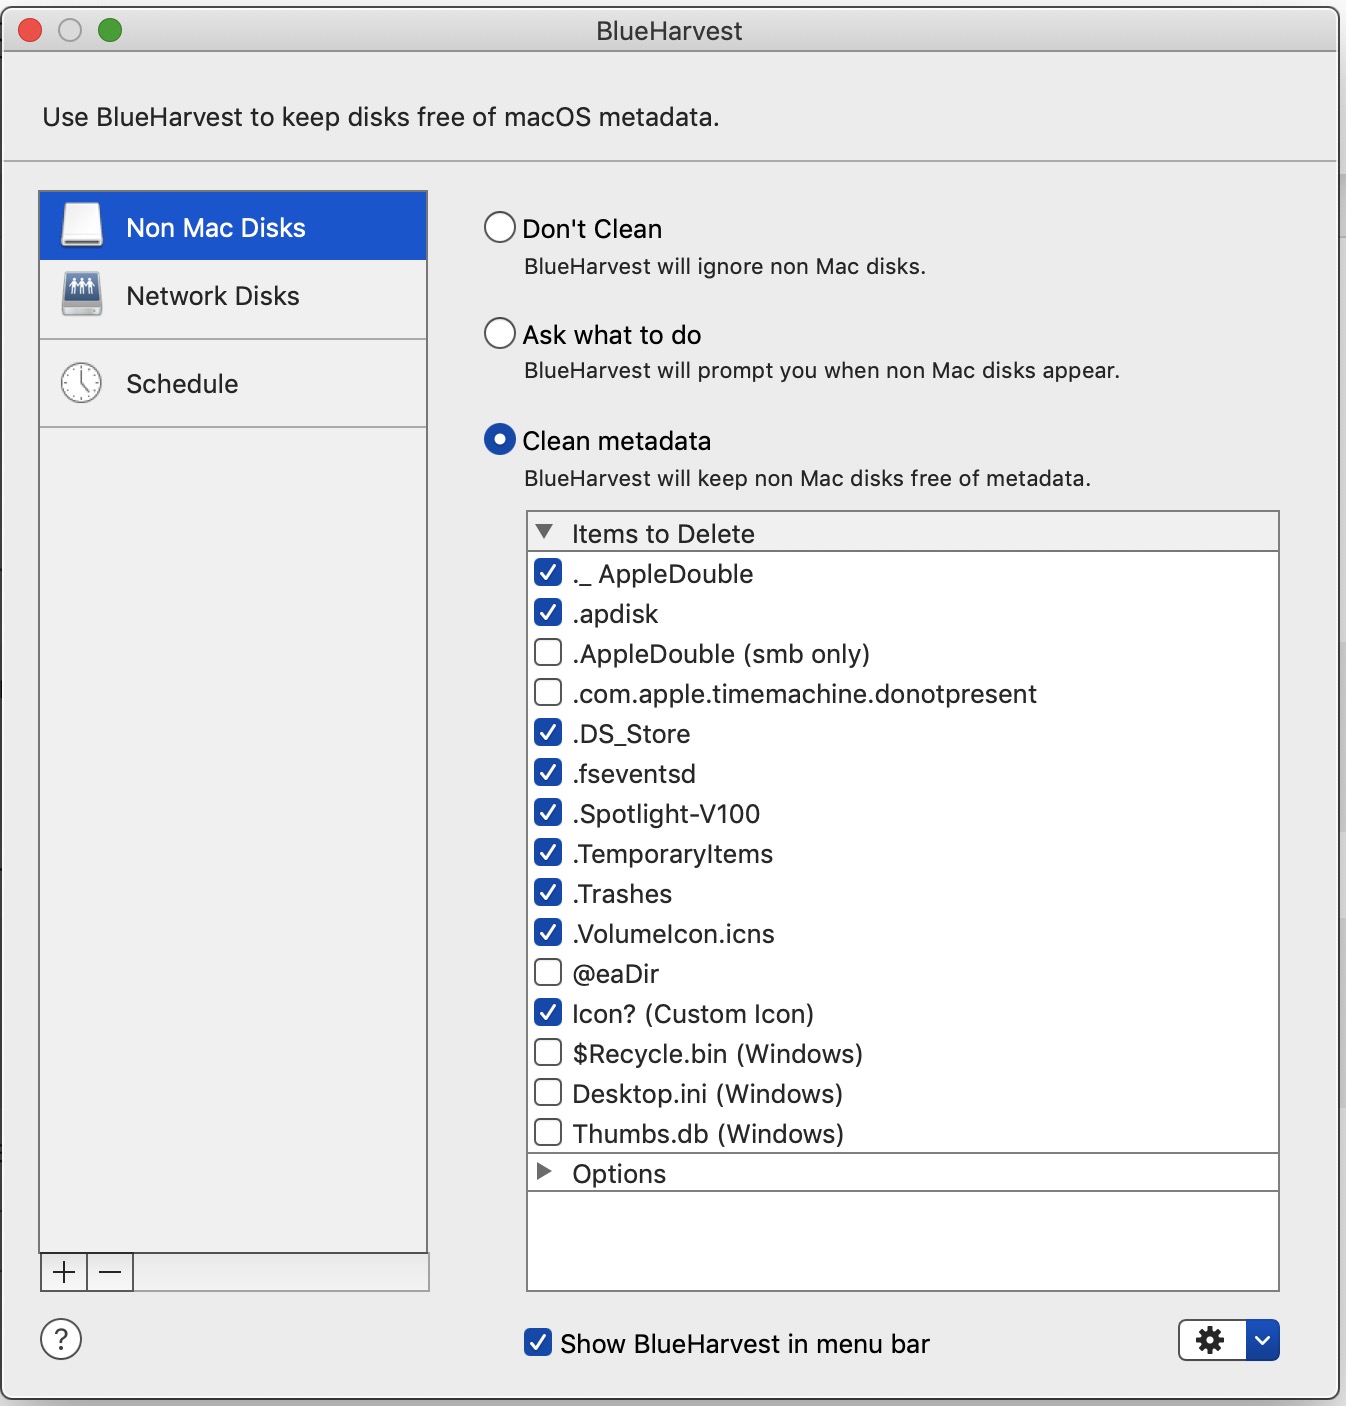Switch to the Network Disks section

point(211,295)
